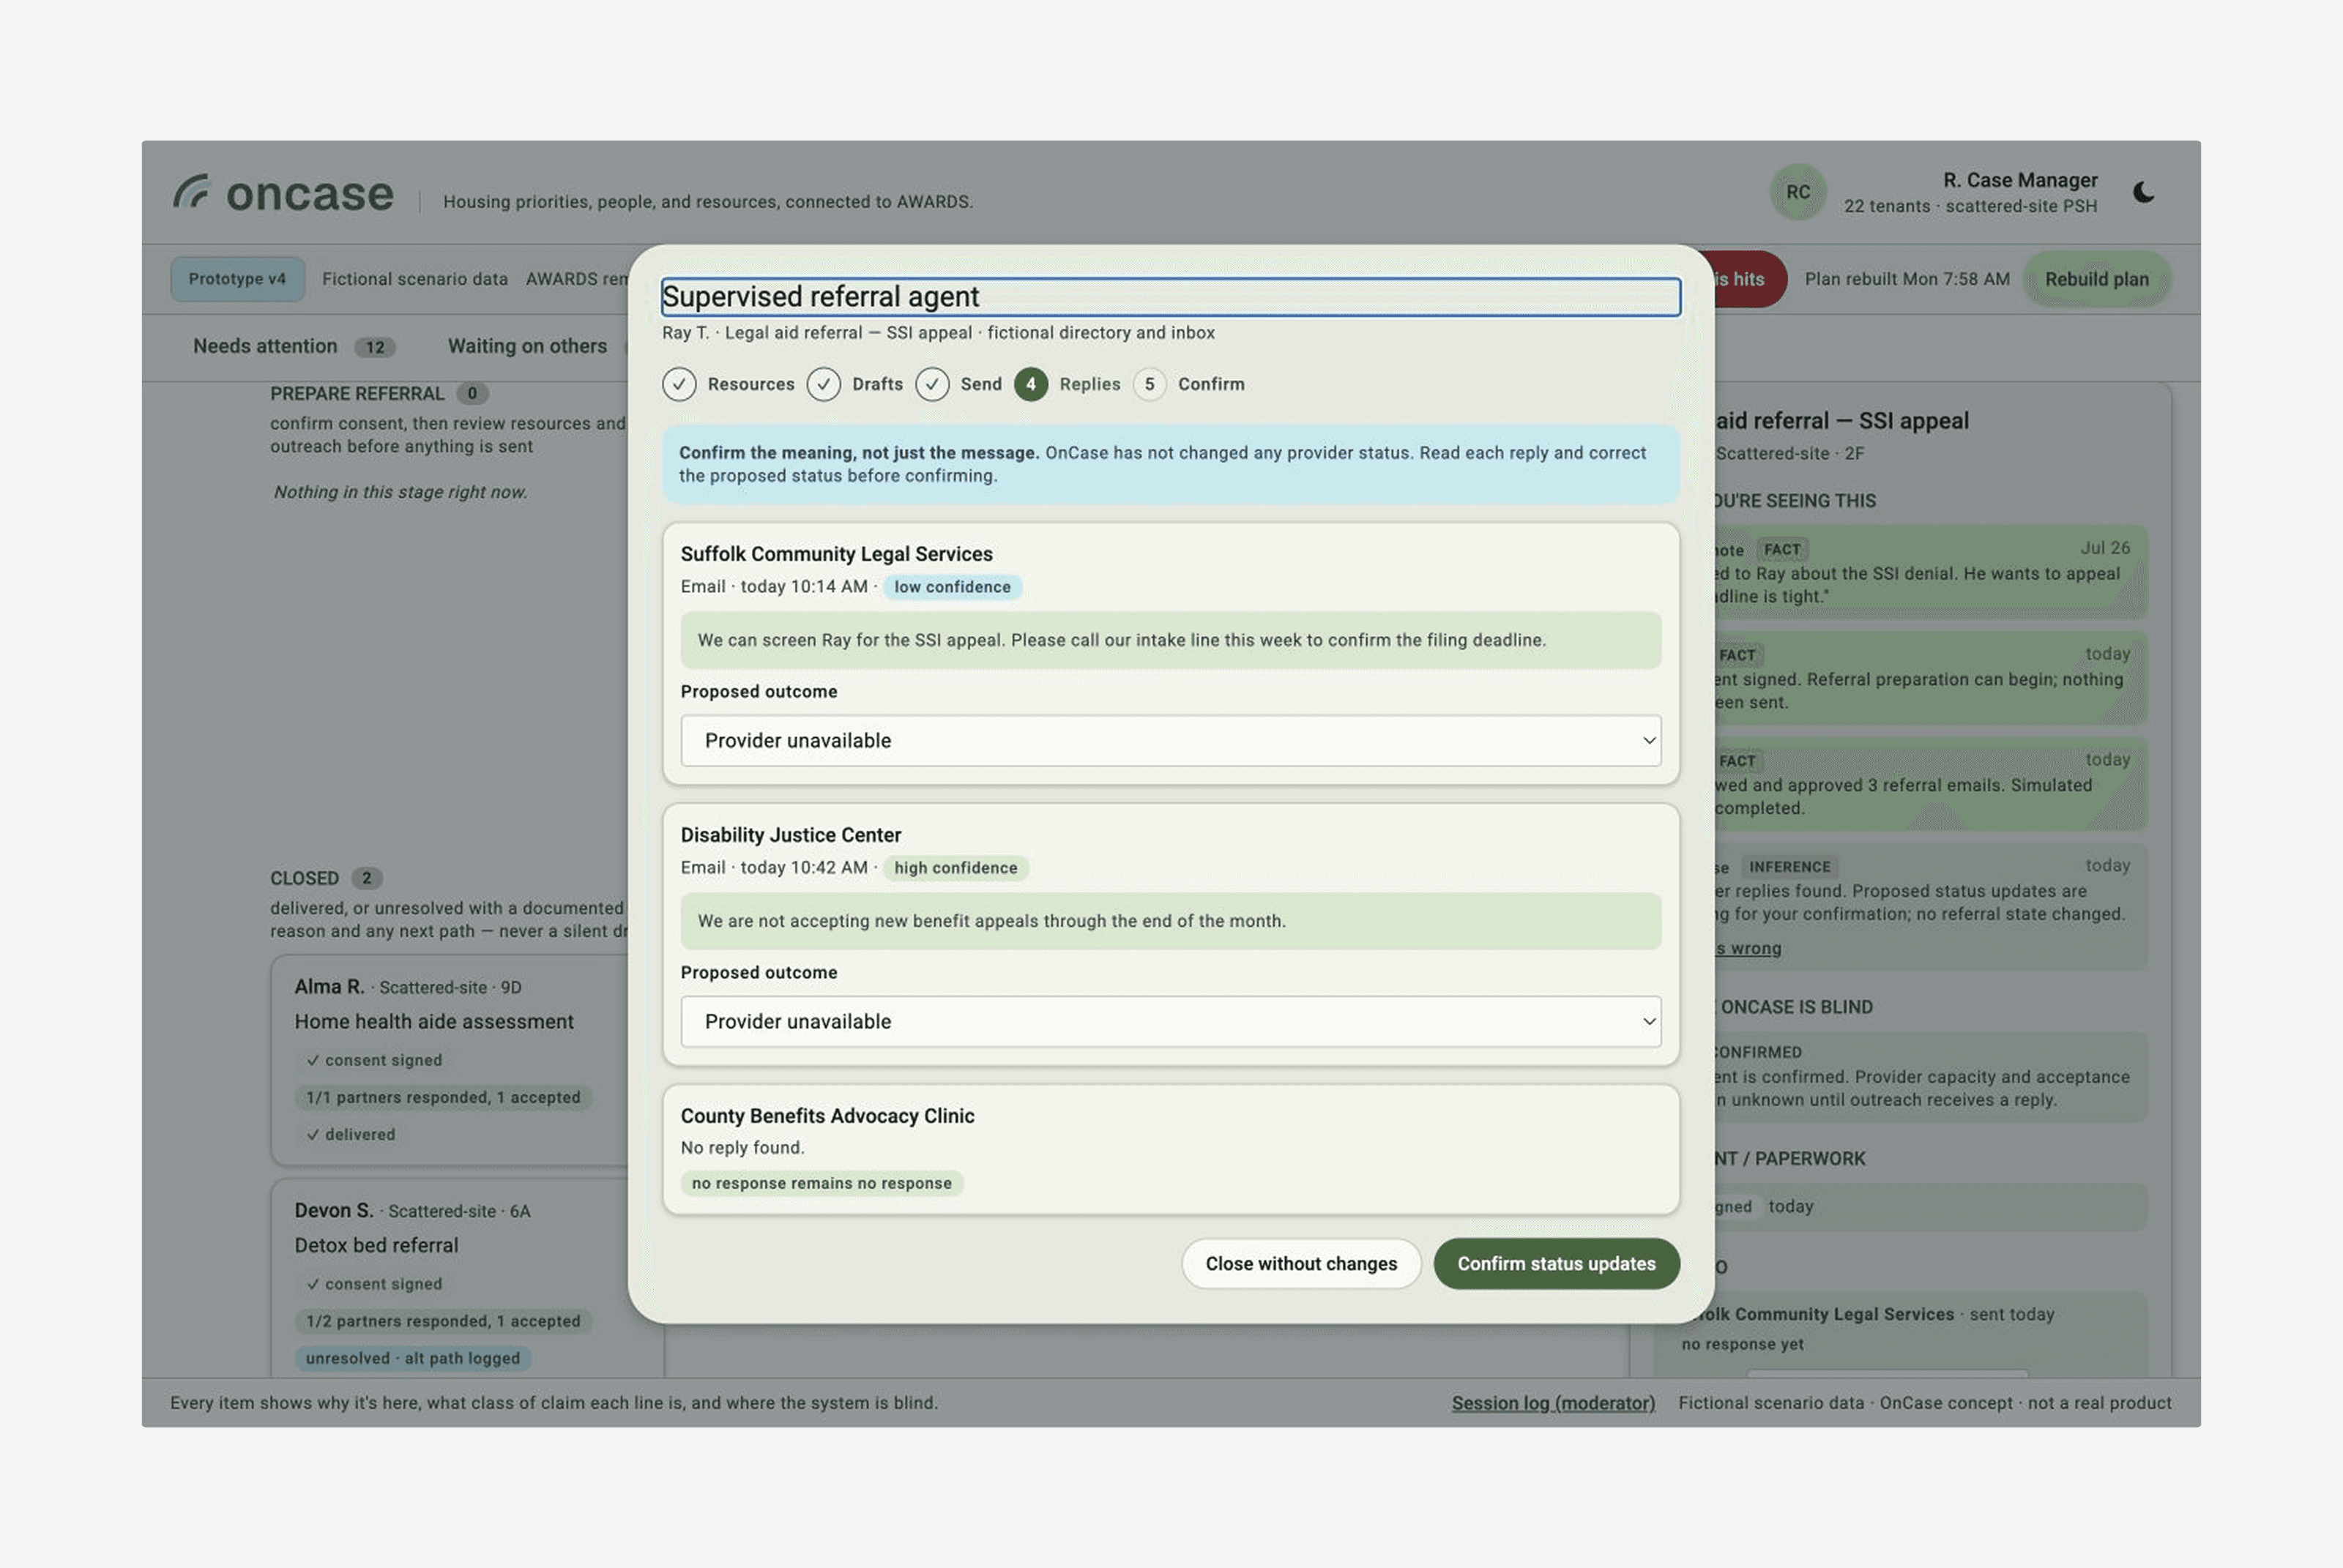Open Disability Justice Center proposed outcome dropdown
2343x1568 pixels.
point(1170,1021)
